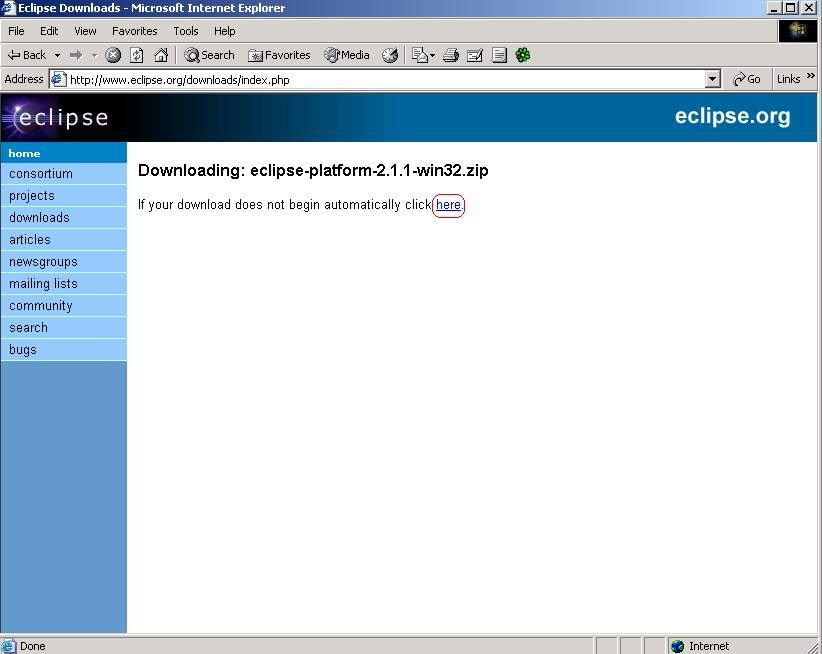Screen dimensions: 822x654
Task: Print the page with the printer icon
Action: point(451,55)
